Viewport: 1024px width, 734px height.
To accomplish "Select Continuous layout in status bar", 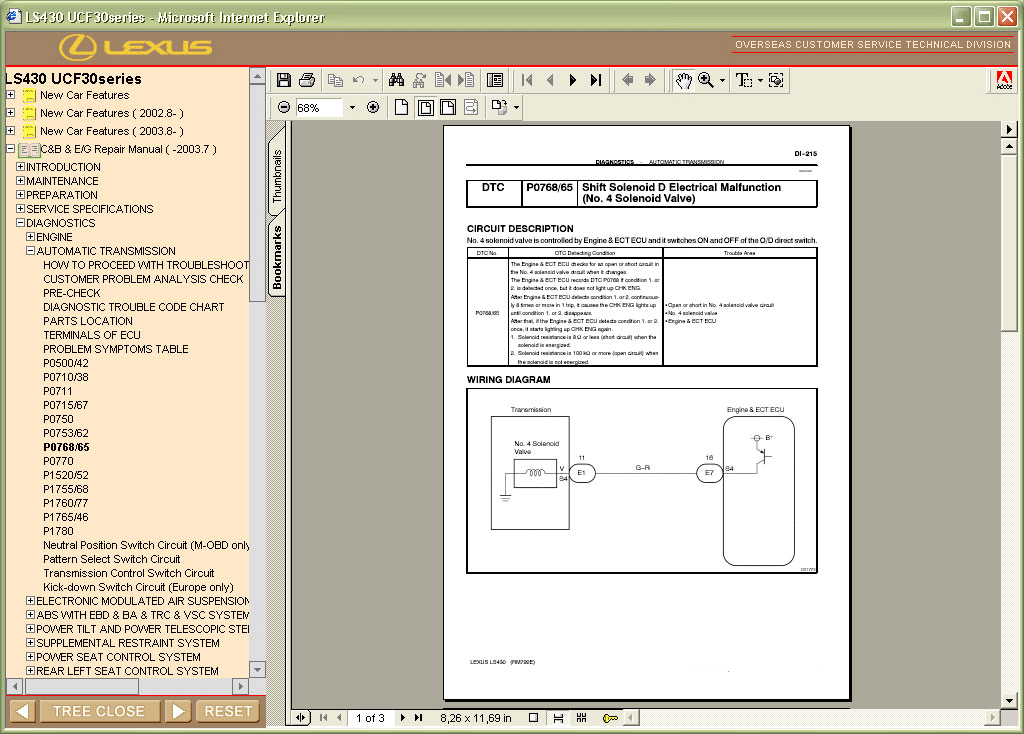I will click(558, 718).
